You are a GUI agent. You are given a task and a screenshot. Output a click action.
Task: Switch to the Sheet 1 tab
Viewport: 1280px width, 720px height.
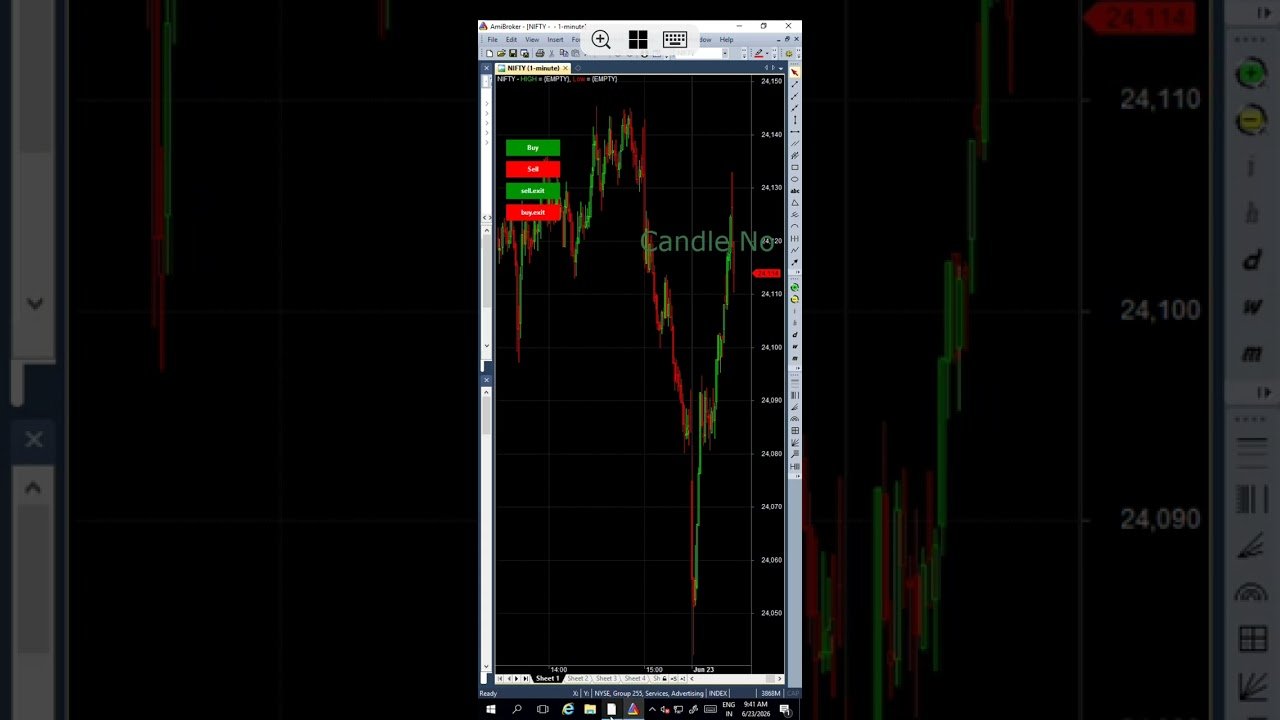[547, 678]
